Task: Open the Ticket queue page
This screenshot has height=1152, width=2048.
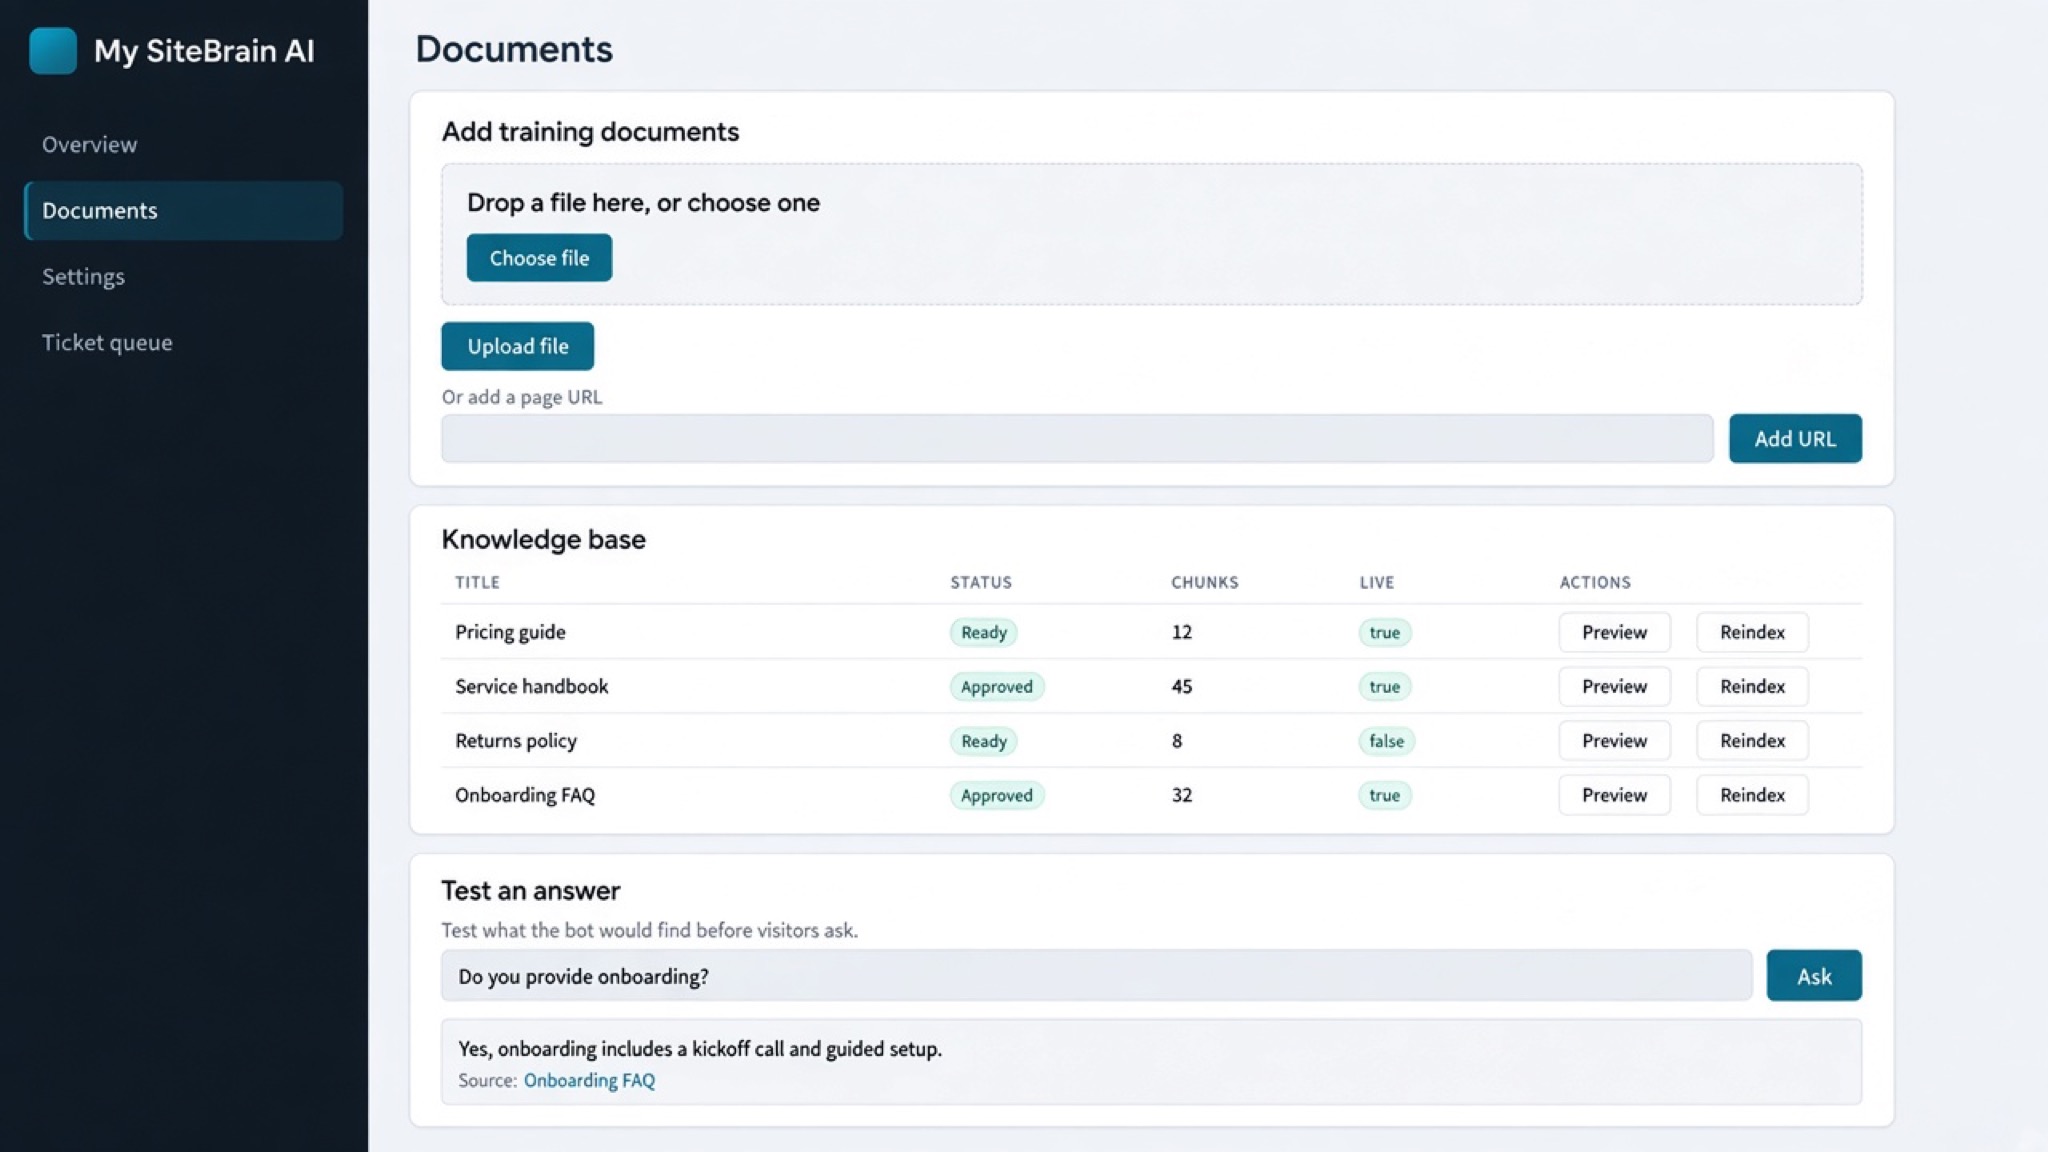Action: point(107,342)
